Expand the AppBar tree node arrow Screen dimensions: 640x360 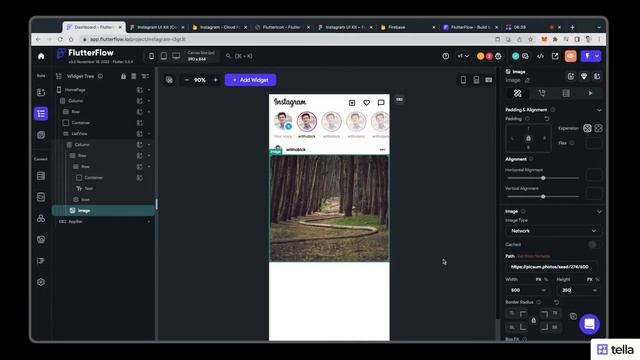click(x=149, y=222)
